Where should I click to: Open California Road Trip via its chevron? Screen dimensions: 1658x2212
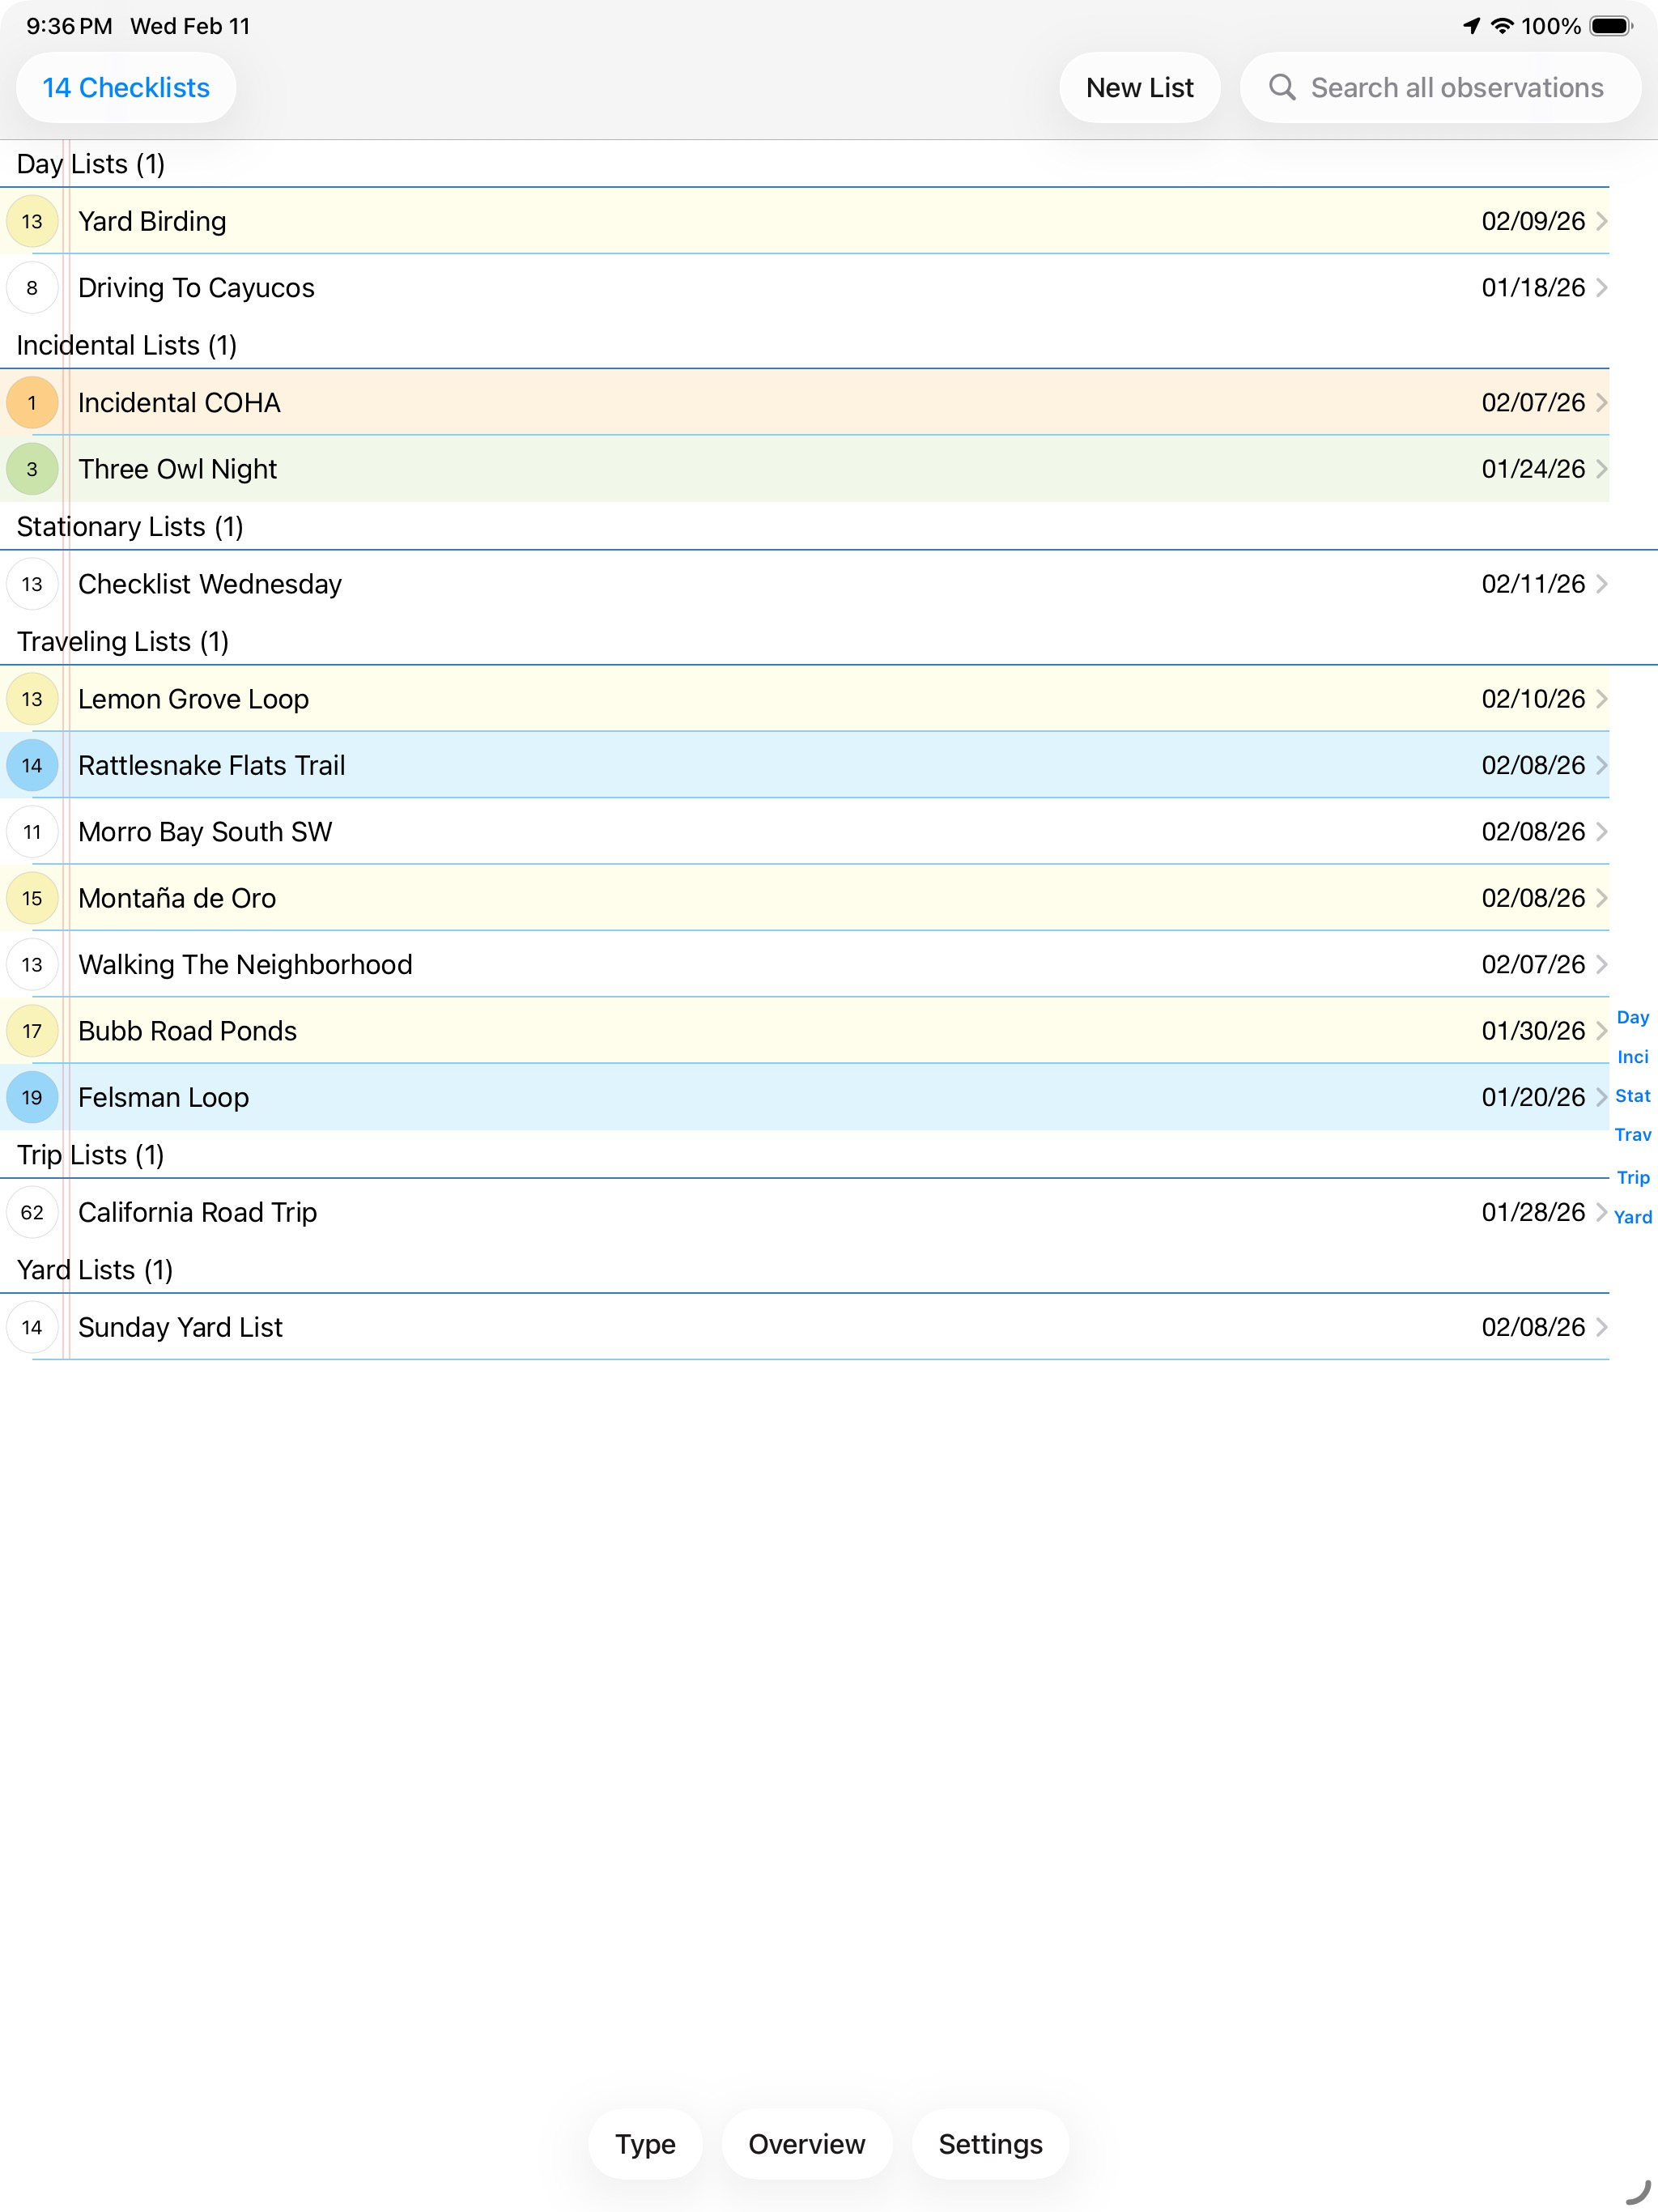point(1601,1212)
